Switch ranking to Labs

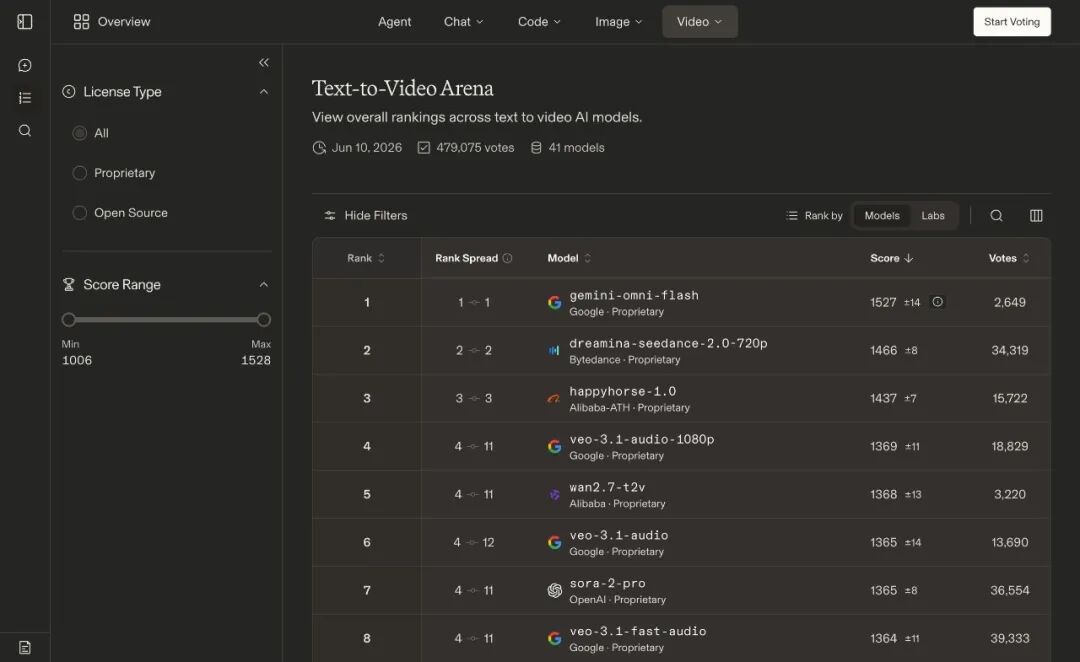click(x=933, y=216)
